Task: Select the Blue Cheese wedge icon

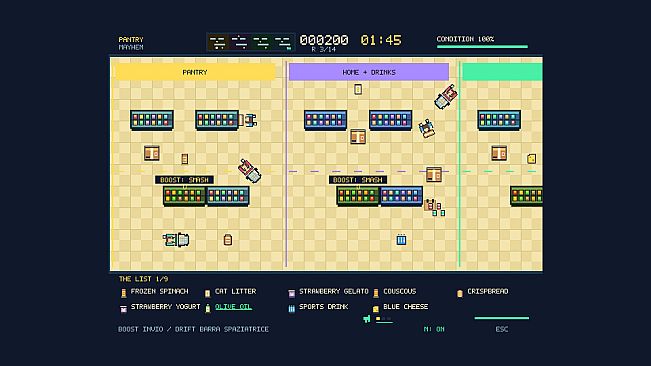Action: pyautogui.click(x=376, y=309)
